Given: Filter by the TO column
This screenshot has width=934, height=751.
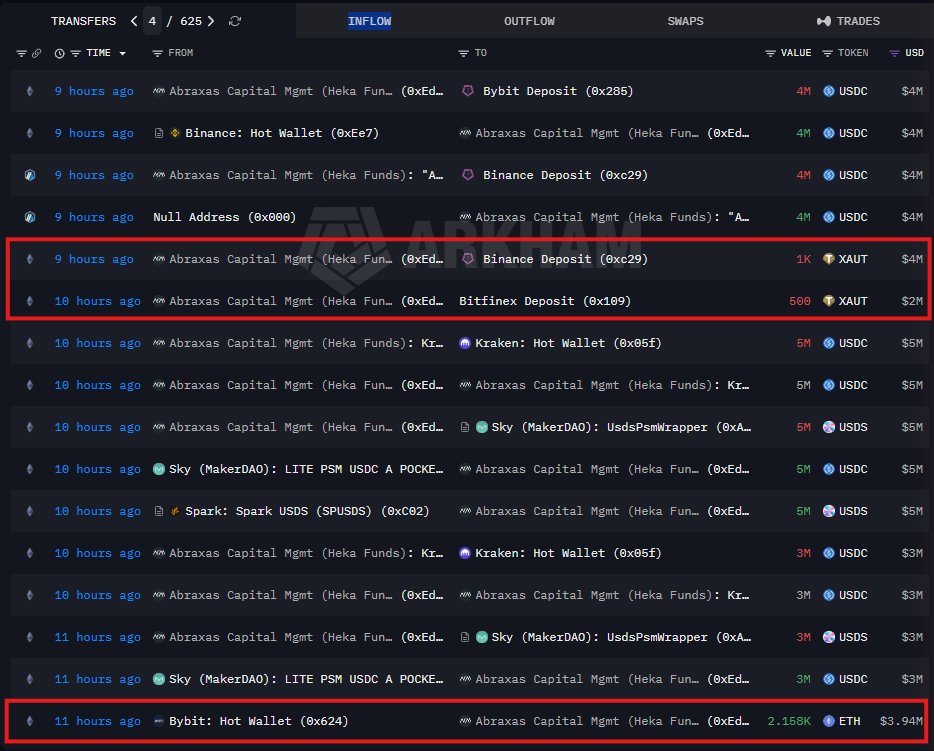Looking at the screenshot, I should pyautogui.click(x=463, y=53).
